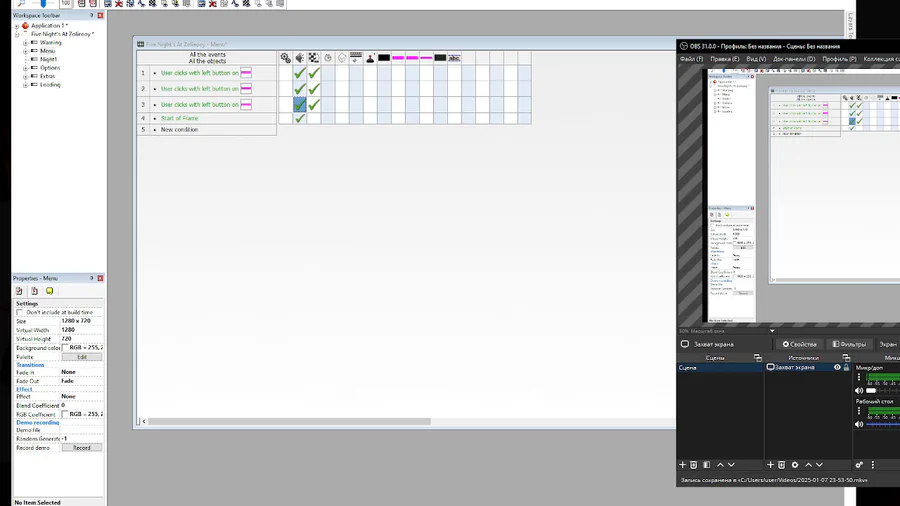Select black object column beside abc icon

point(440,58)
